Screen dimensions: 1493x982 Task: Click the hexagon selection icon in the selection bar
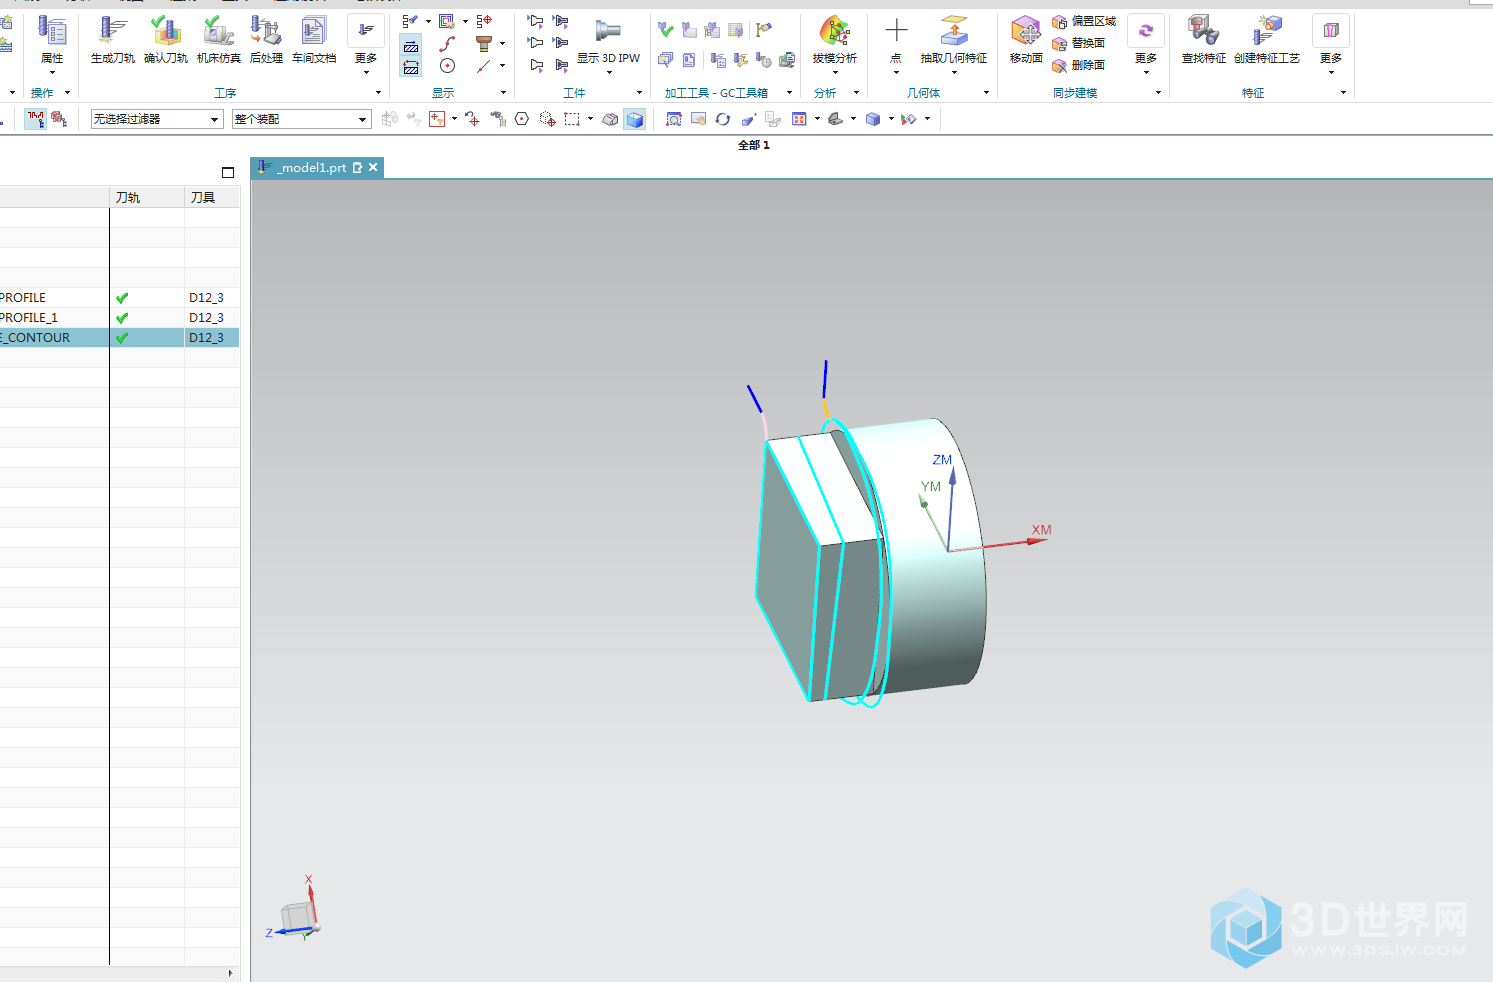click(x=522, y=119)
